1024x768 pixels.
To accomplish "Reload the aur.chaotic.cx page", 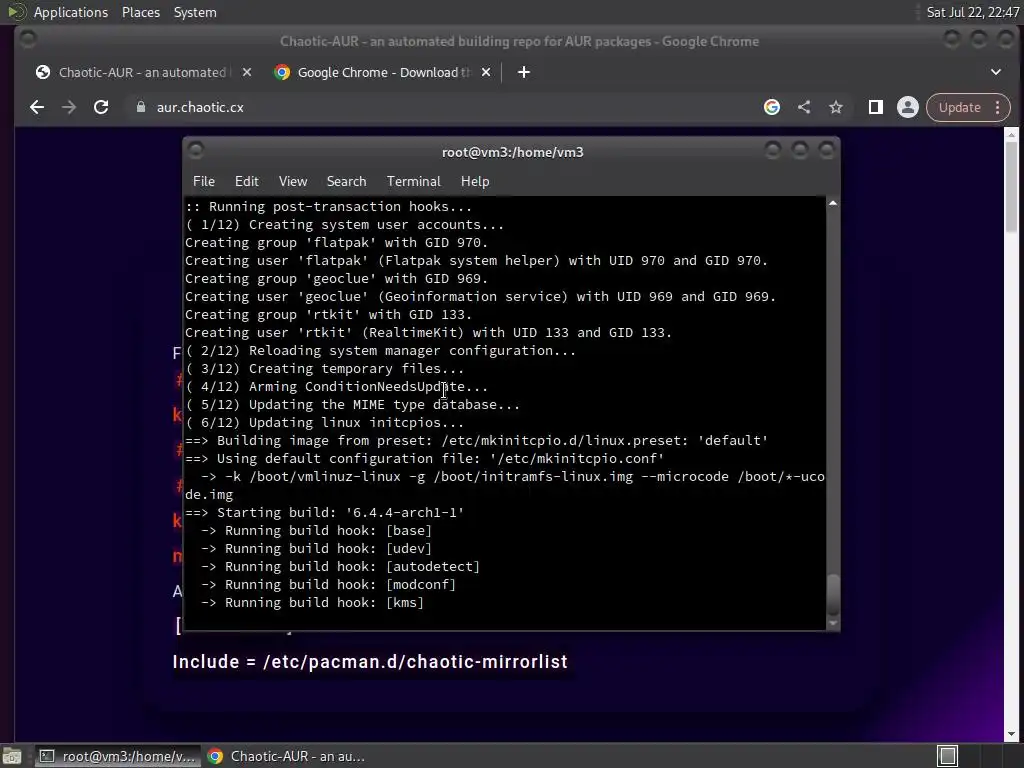I will 101,107.
